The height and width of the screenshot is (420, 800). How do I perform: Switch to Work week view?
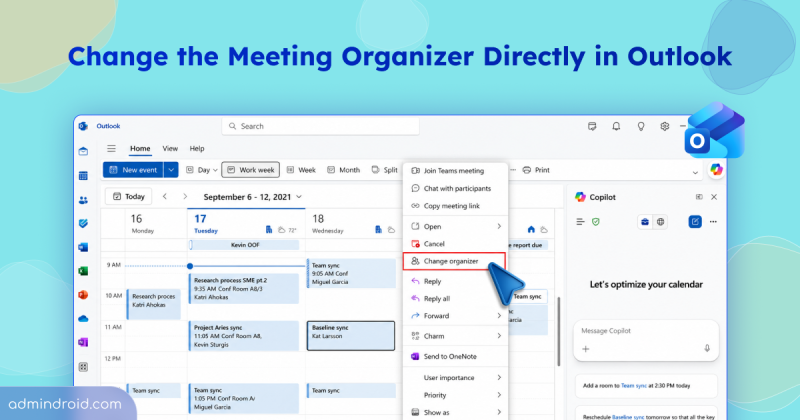point(251,170)
